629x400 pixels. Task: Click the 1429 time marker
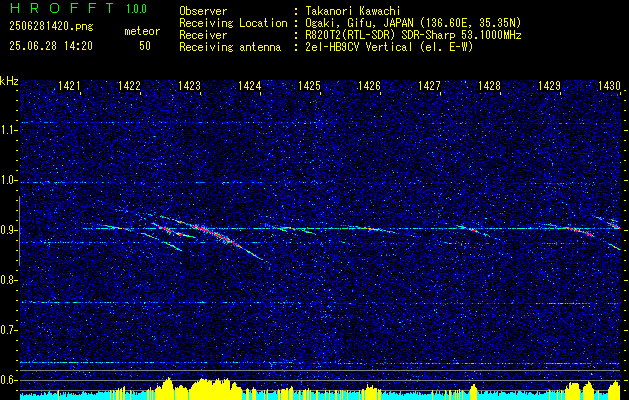point(549,85)
